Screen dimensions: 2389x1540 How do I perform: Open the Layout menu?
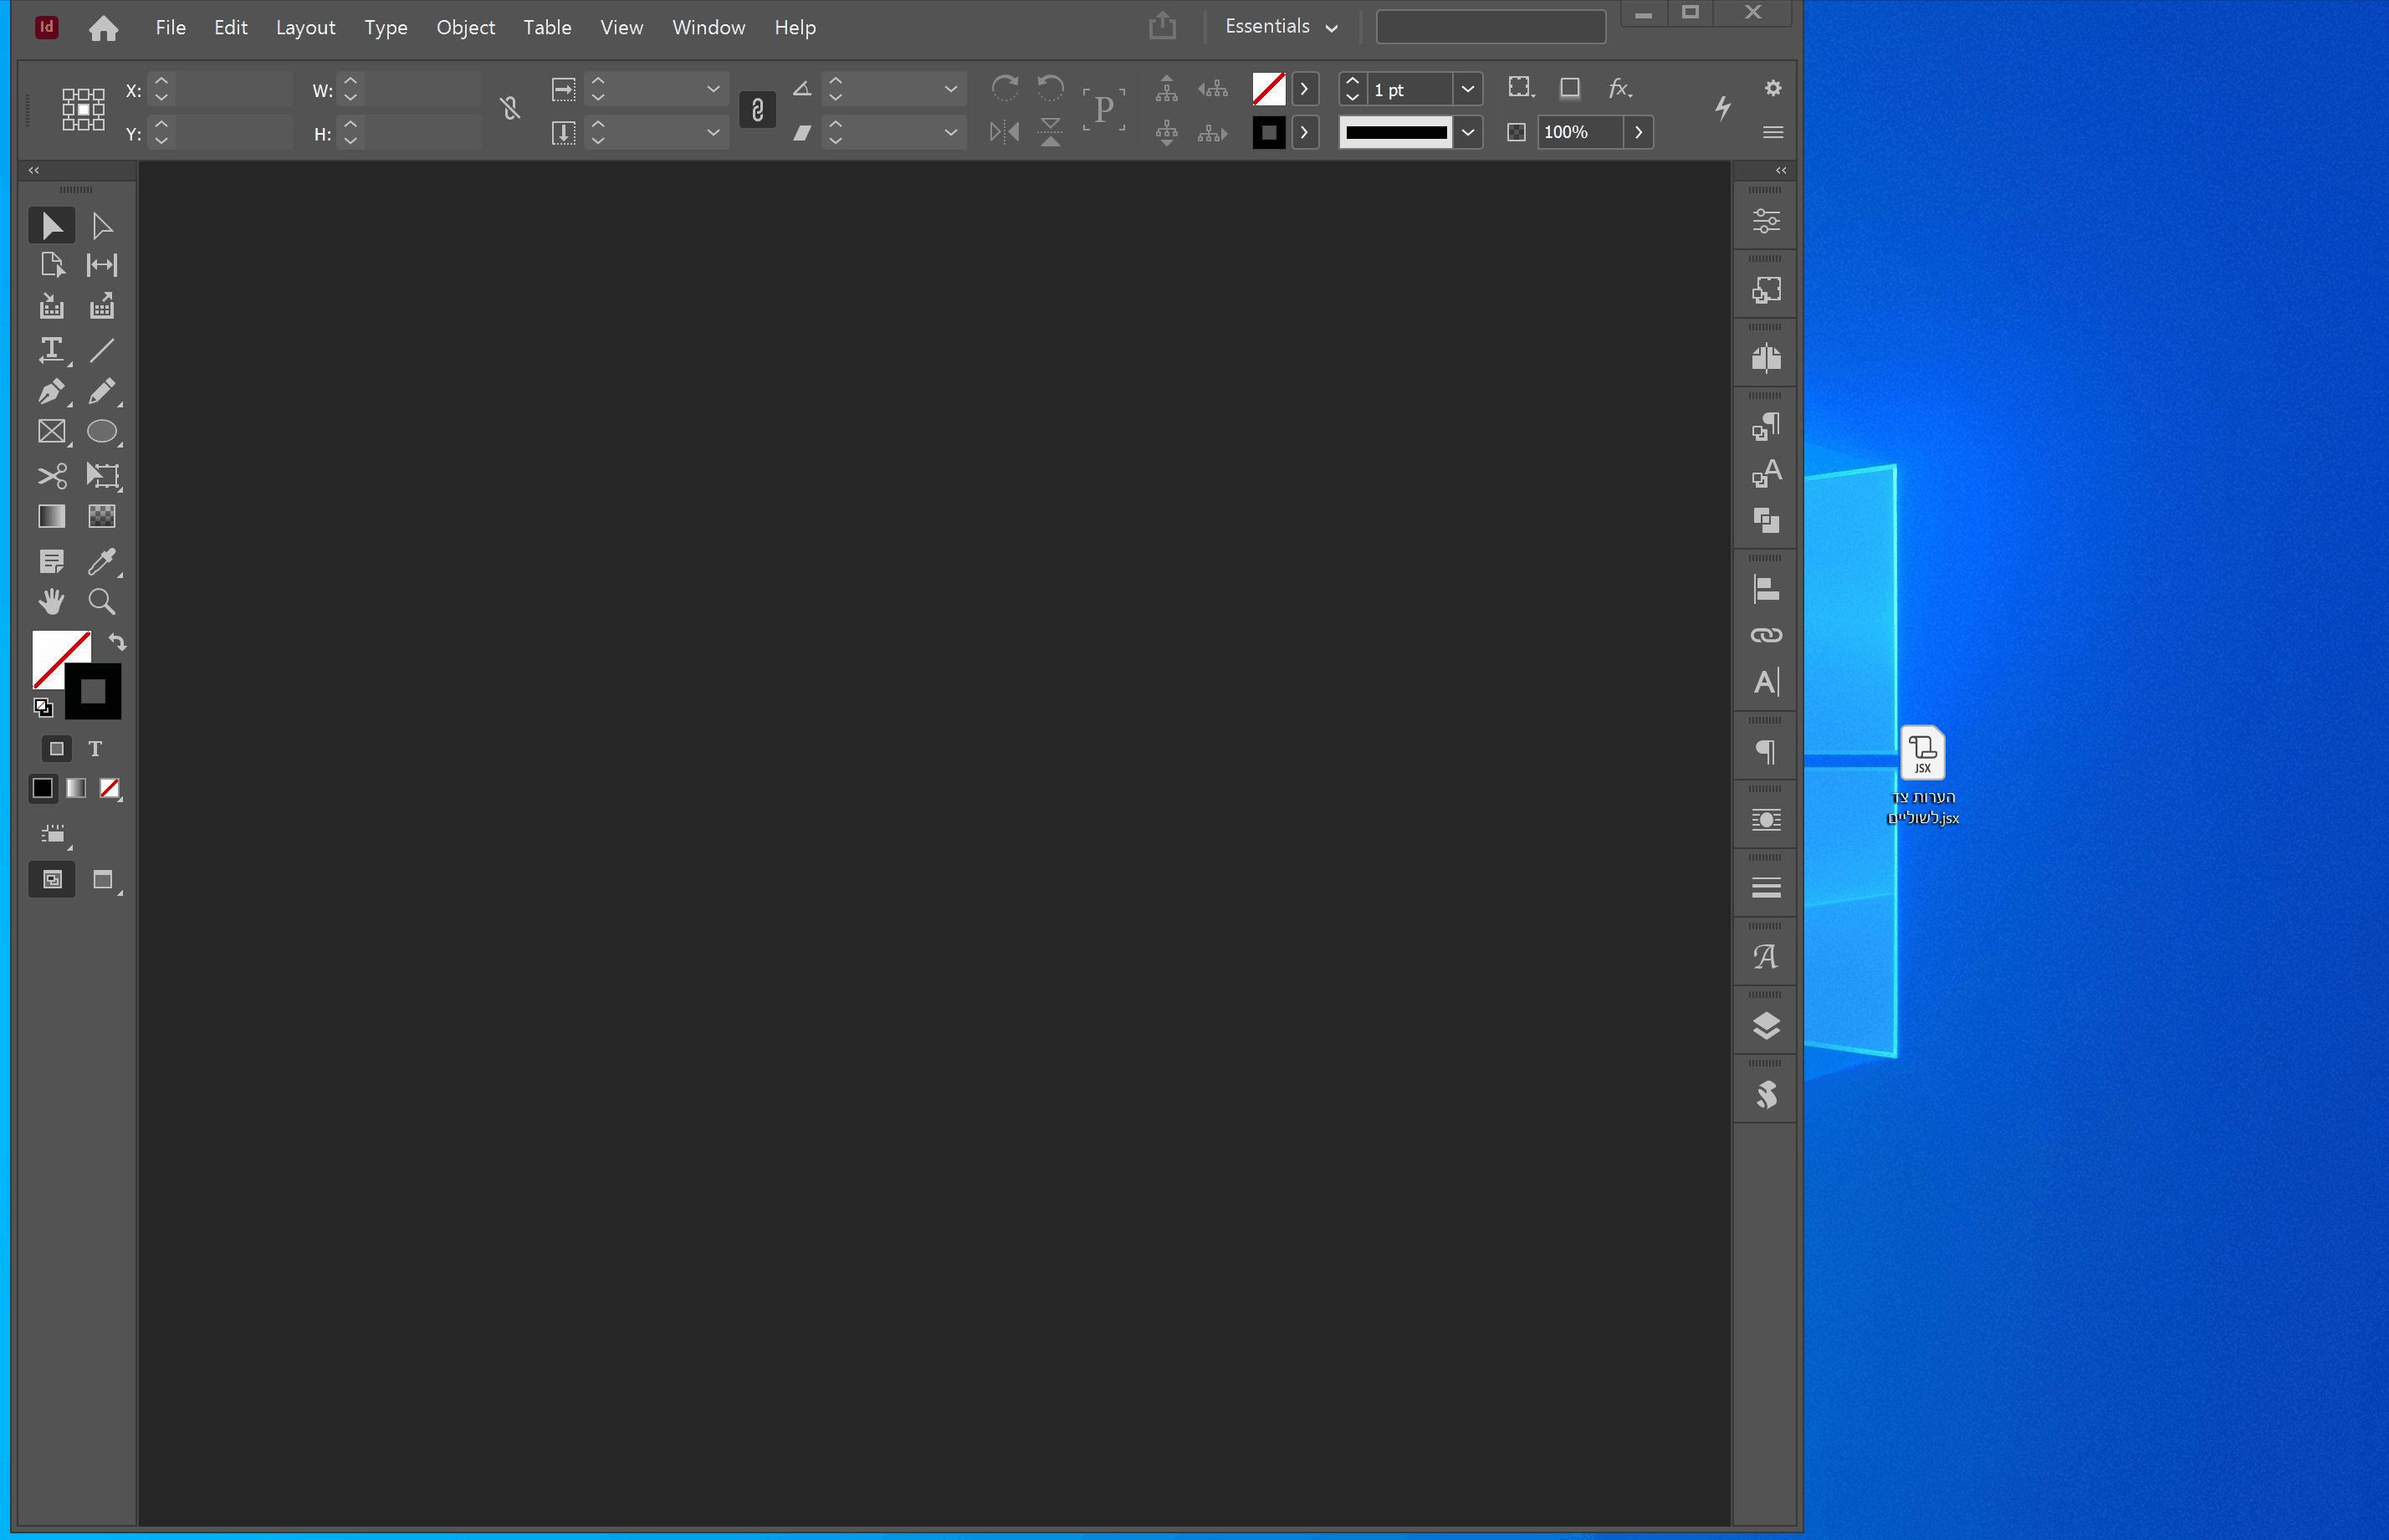click(x=305, y=27)
